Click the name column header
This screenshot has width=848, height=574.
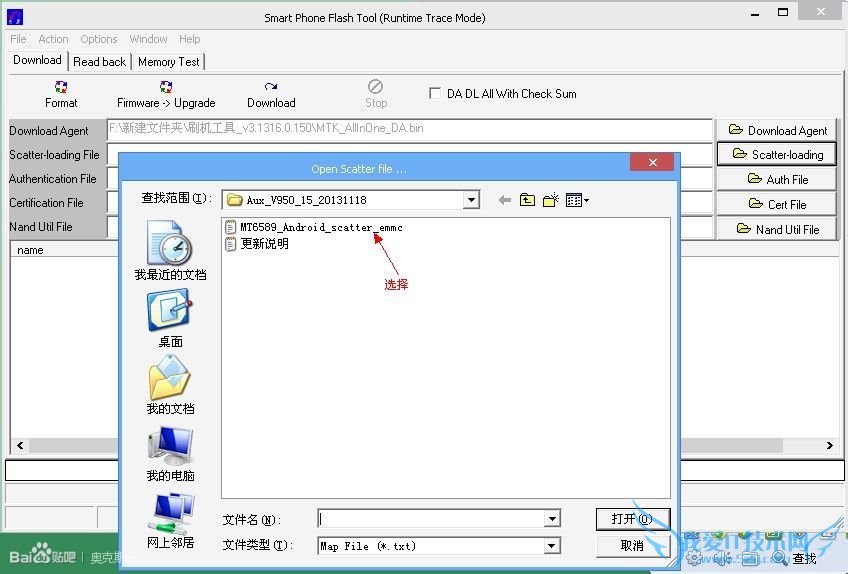(x=64, y=250)
